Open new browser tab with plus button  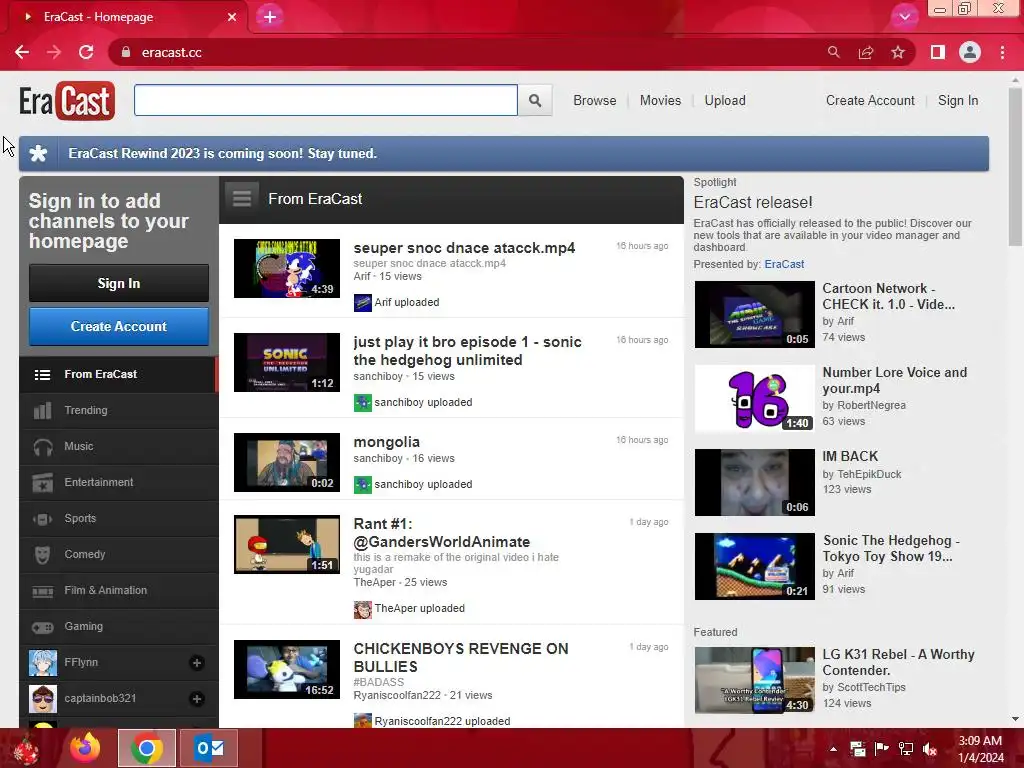point(270,17)
